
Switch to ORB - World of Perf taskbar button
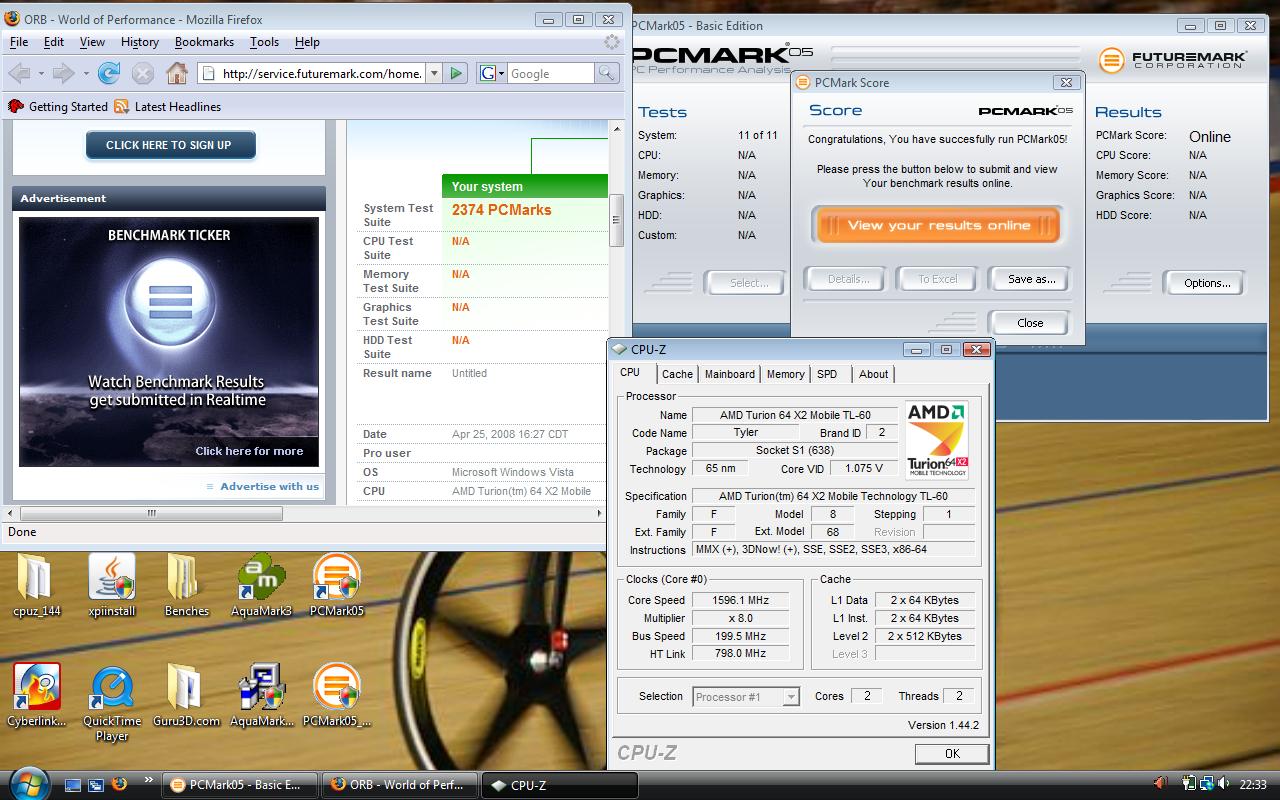399,785
